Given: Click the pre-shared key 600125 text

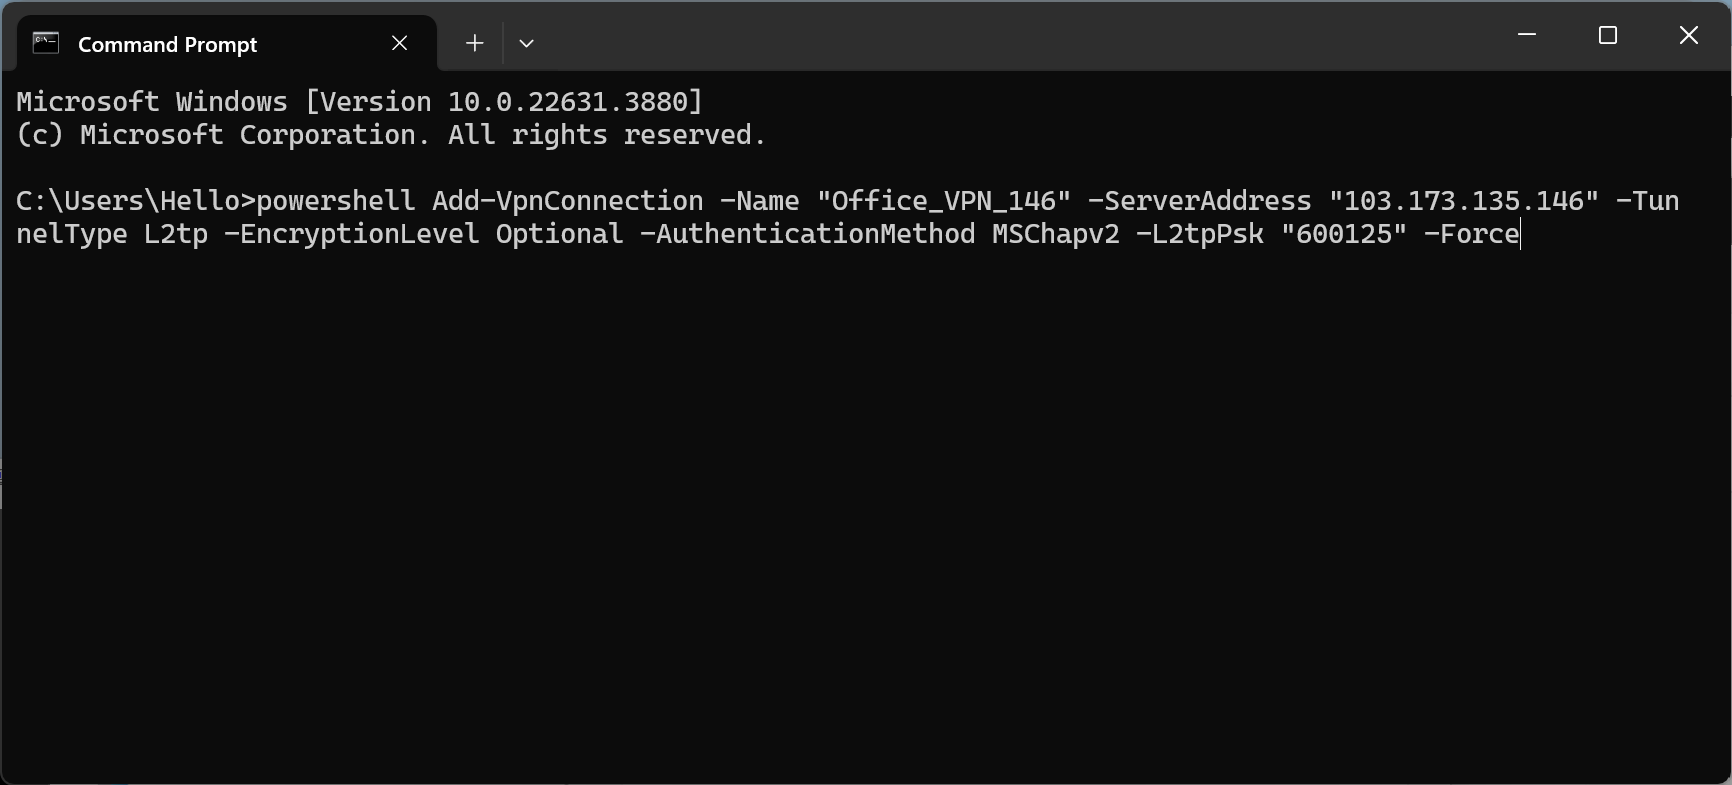Looking at the screenshot, I should tap(1344, 234).
